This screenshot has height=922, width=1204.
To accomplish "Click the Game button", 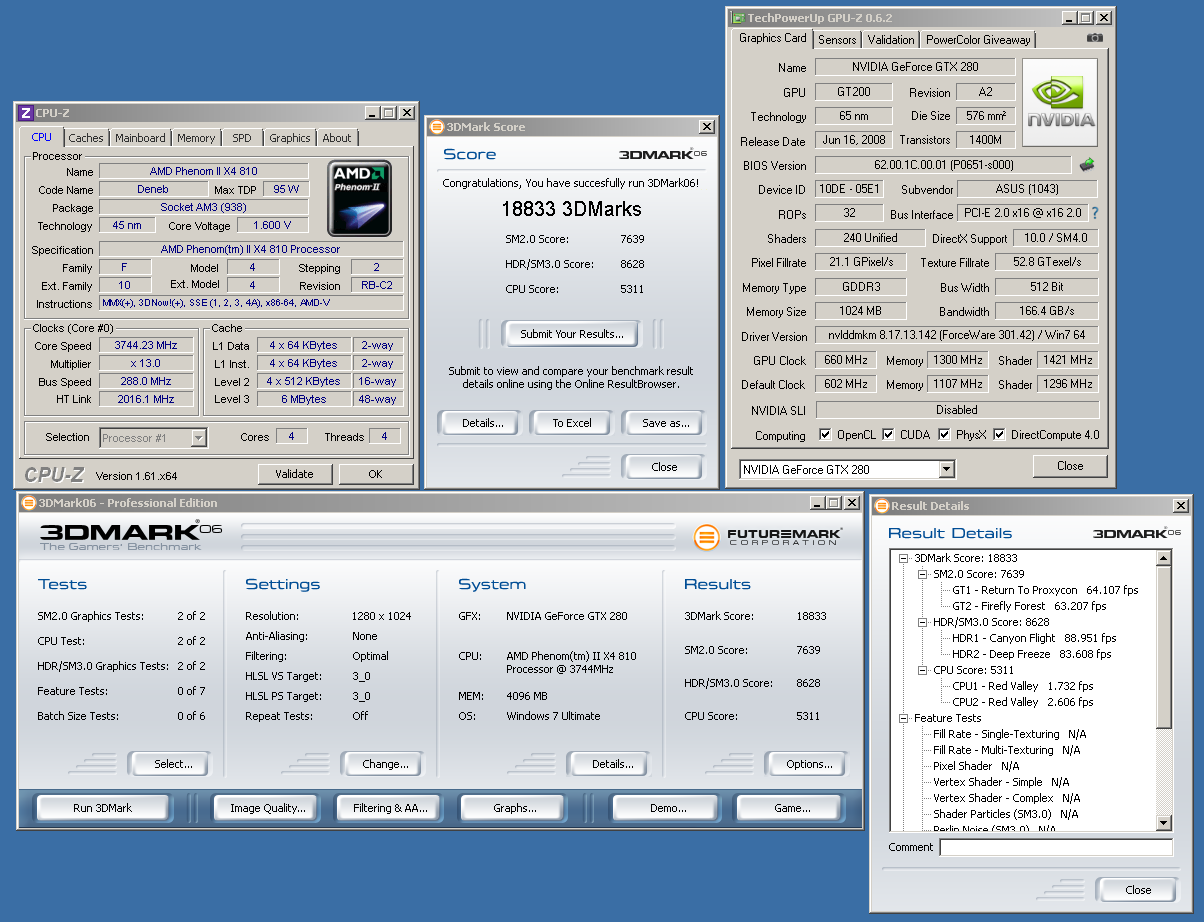I will click(792, 808).
